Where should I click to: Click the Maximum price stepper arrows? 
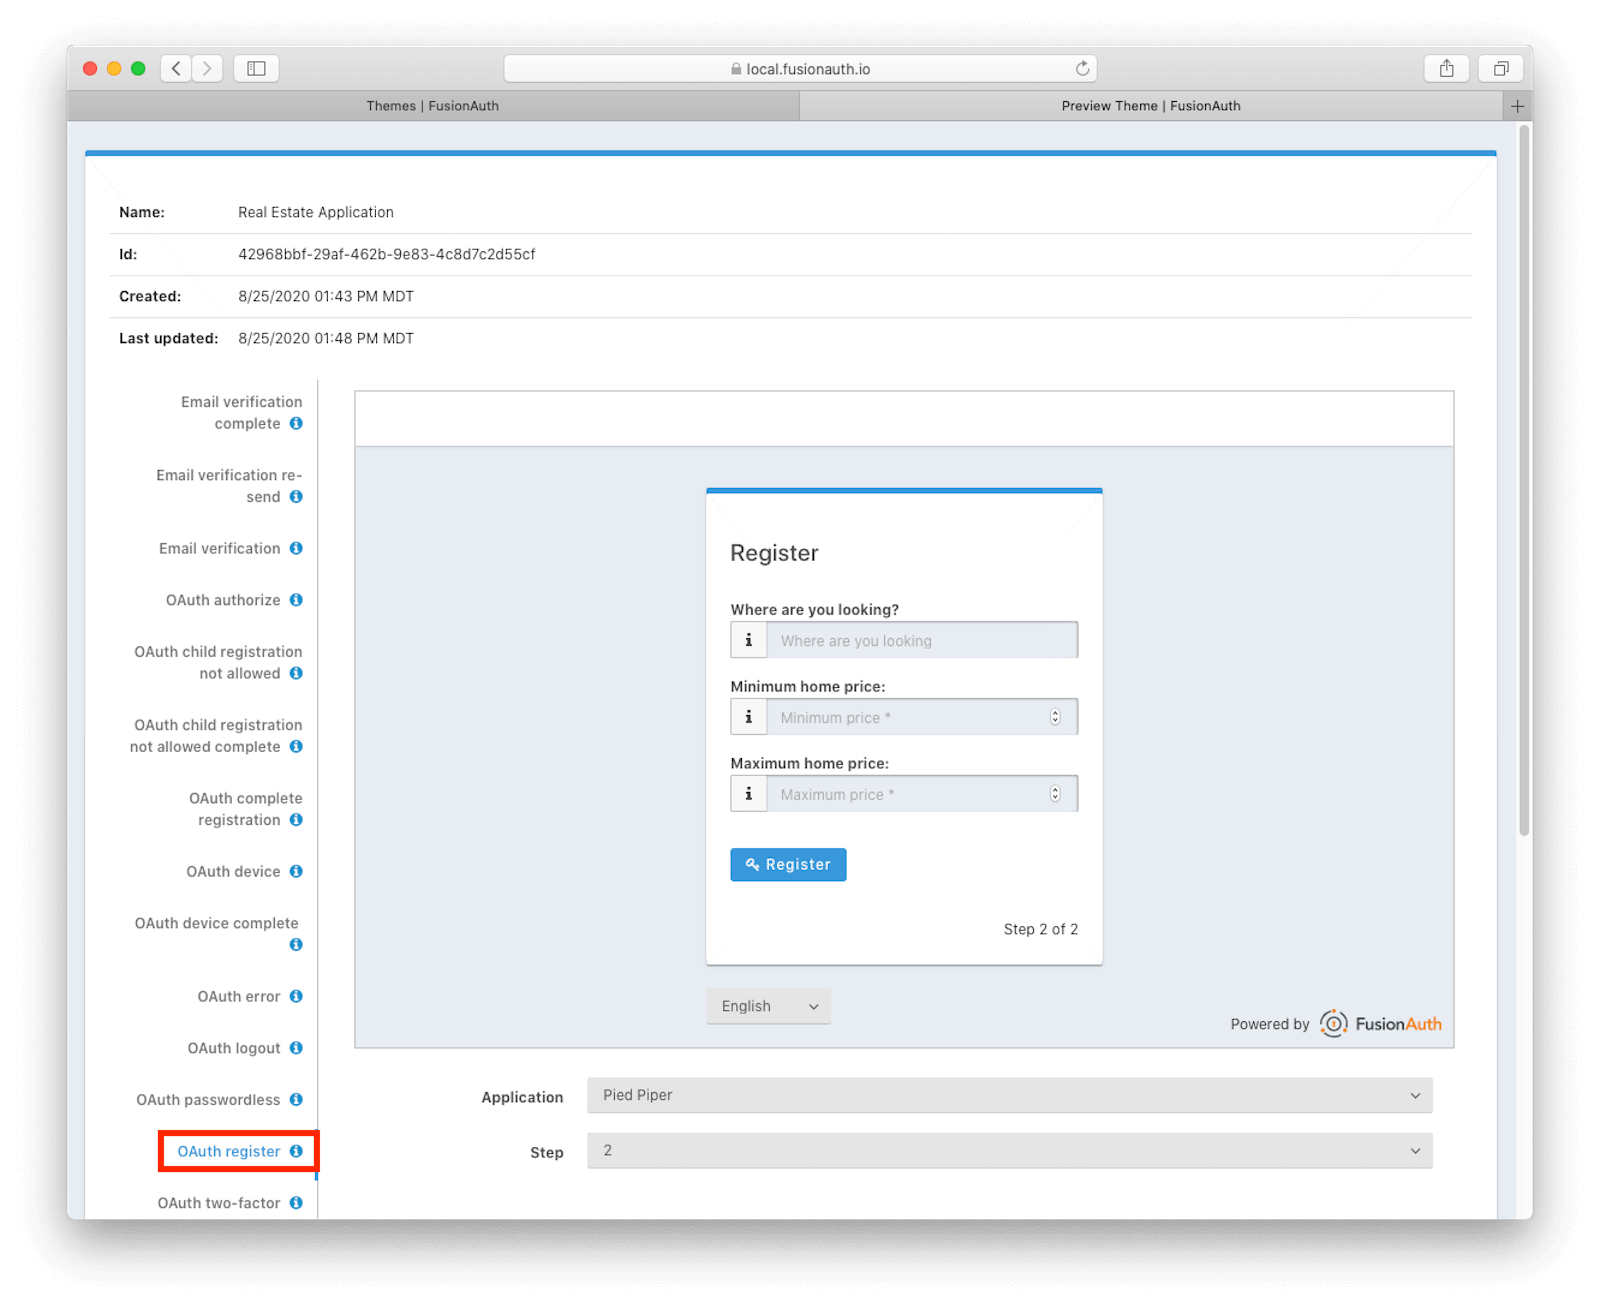pos(1055,794)
